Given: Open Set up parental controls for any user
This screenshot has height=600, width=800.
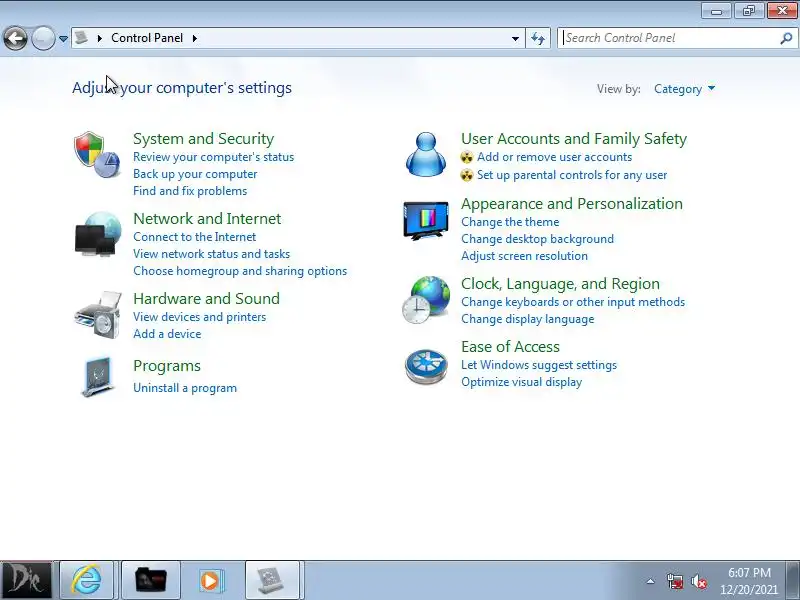Looking at the screenshot, I should pyautogui.click(x=572, y=175).
